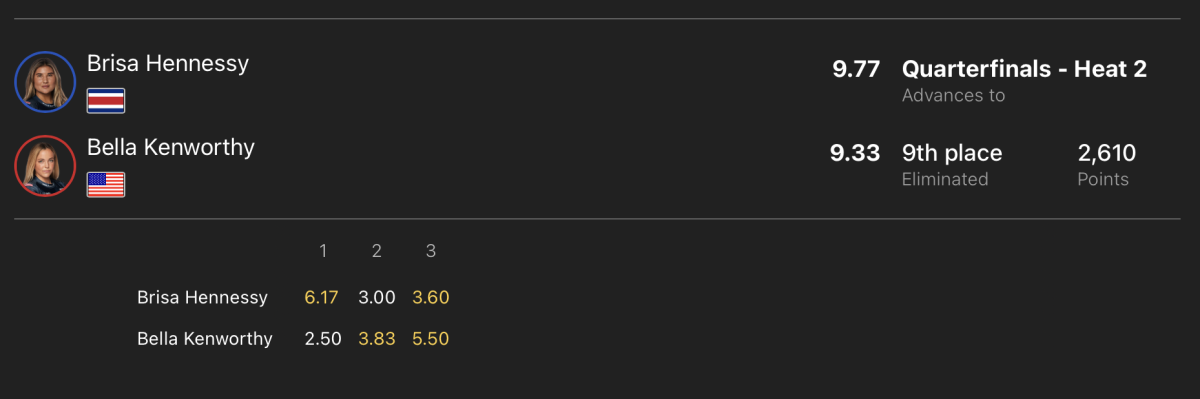The height and width of the screenshot is (399, 1200).
Task: Click Brisa Hennessy's 3.00 wave score
Action: [377, 297]
